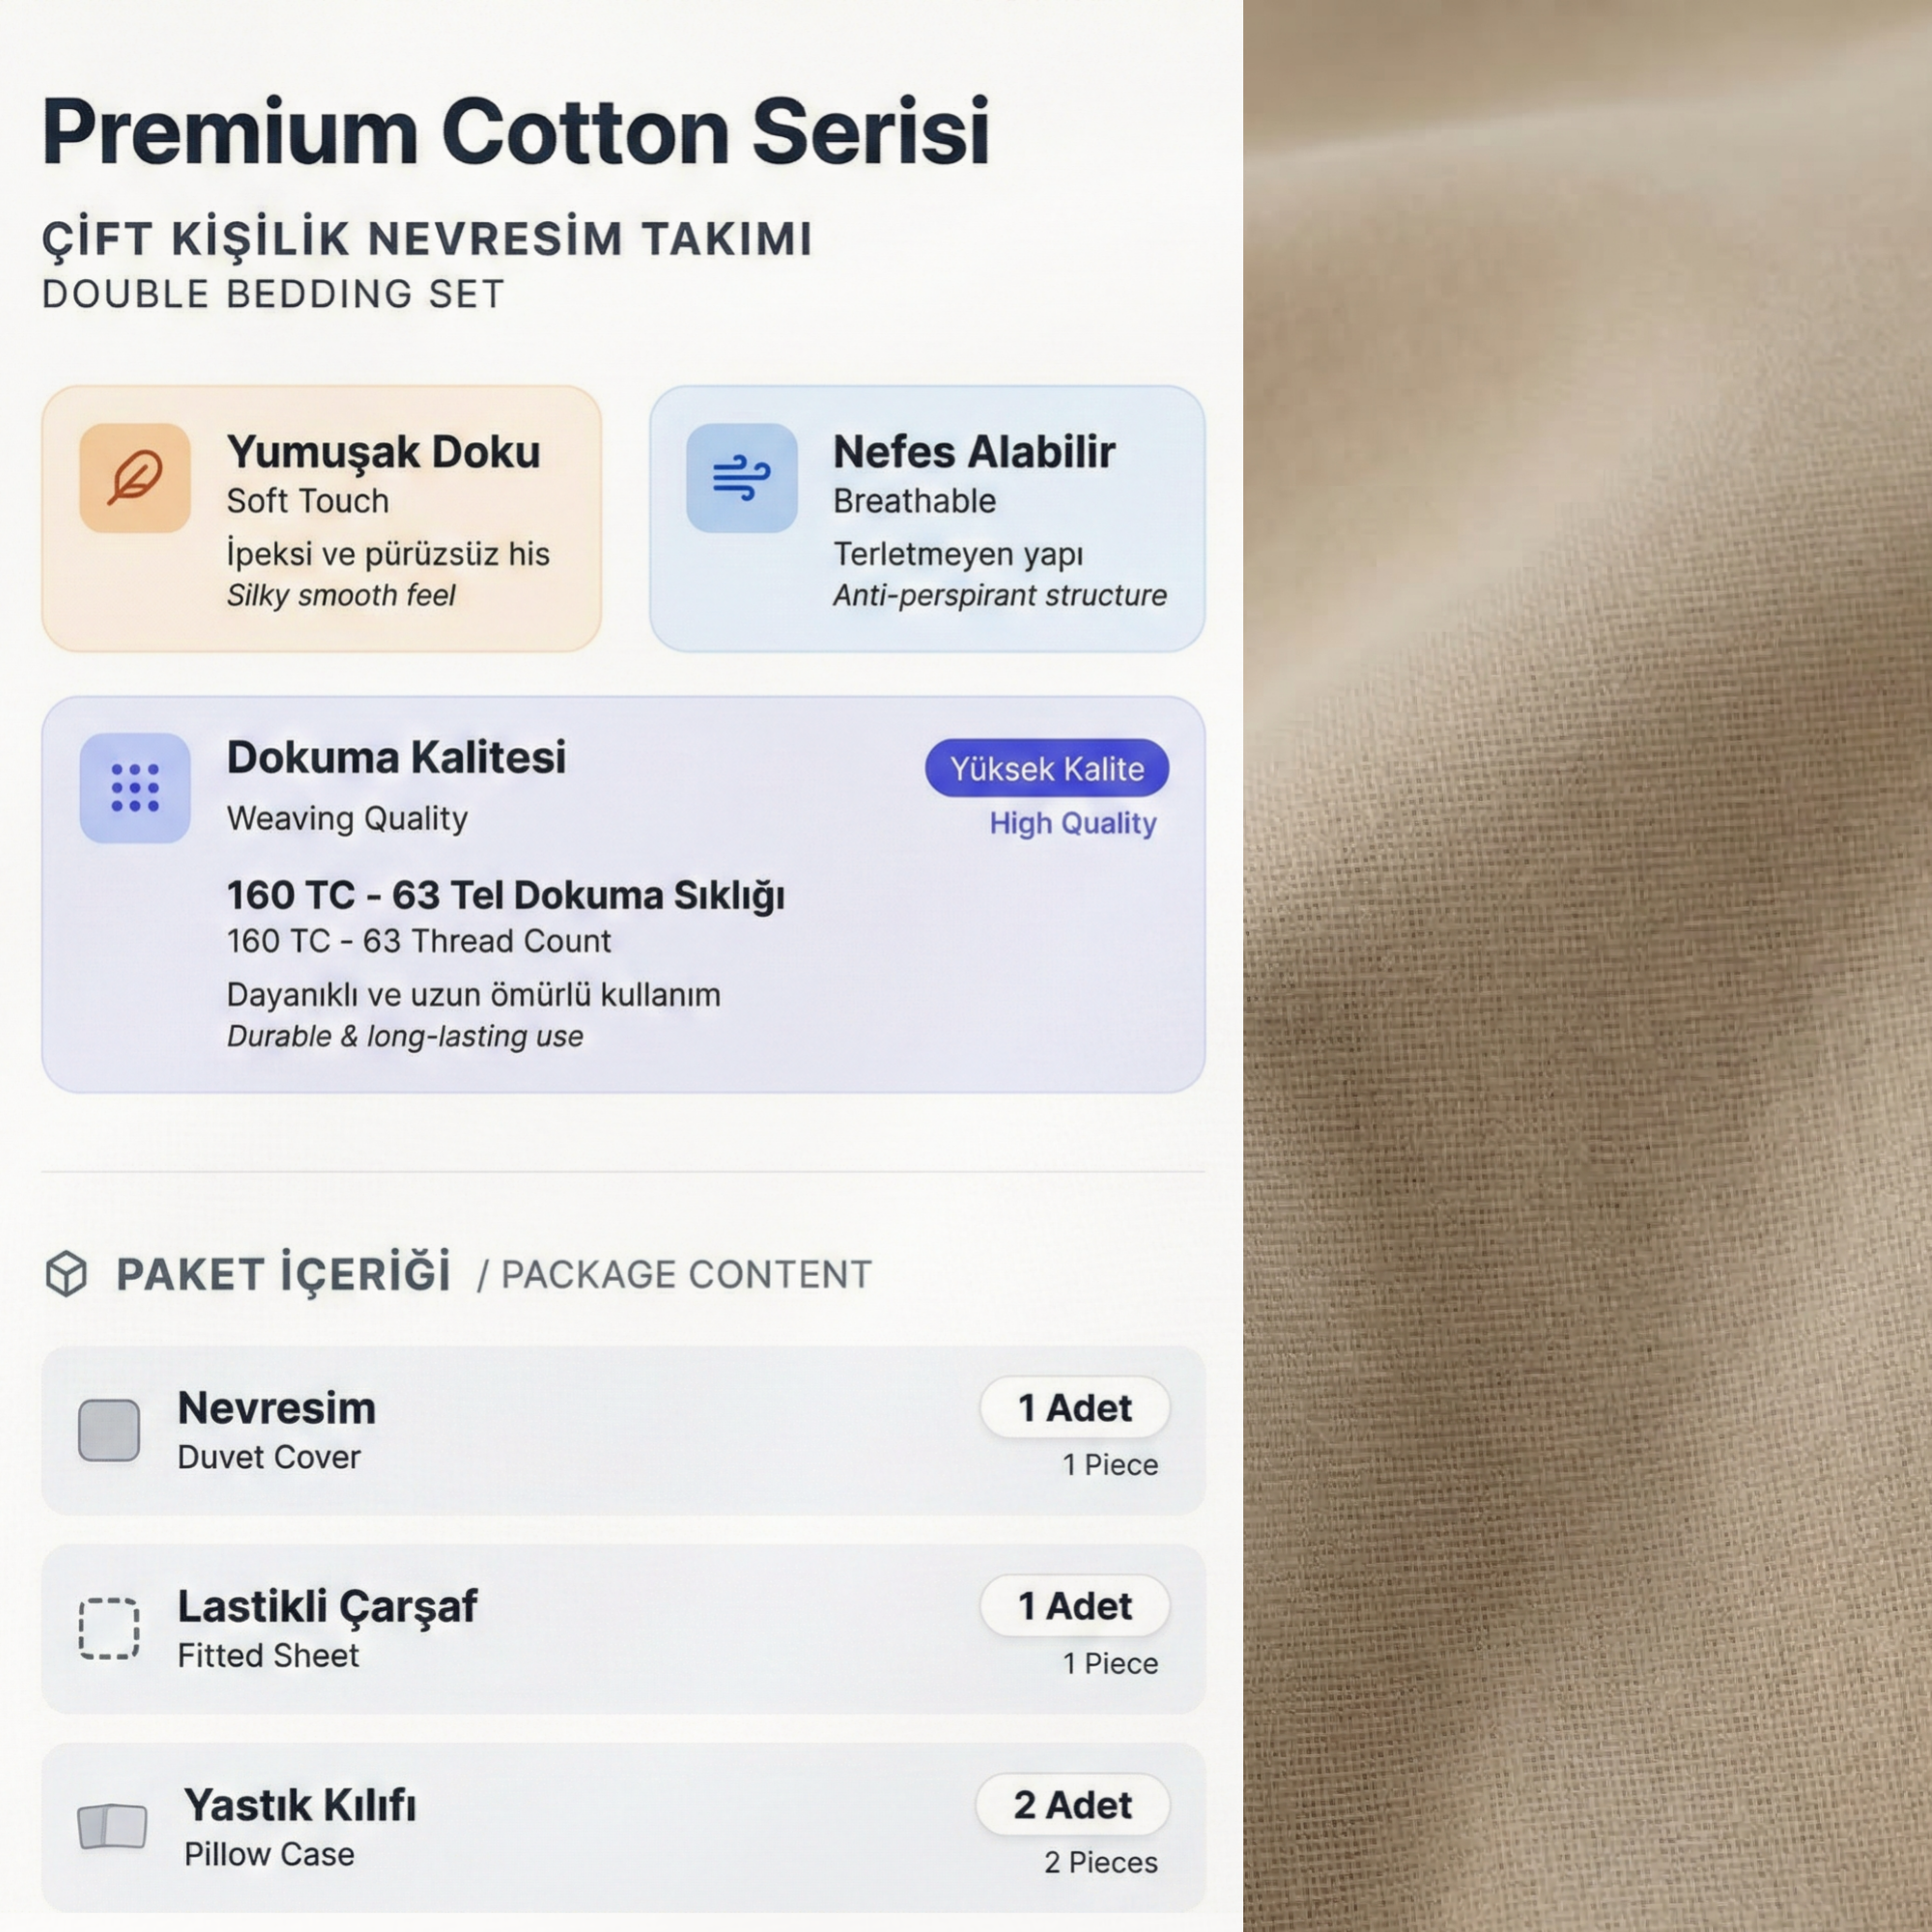Viewport: 1932px width, 1932px height.
Task: Click the beige fabric texture image
Action: tap(1588, 966)
